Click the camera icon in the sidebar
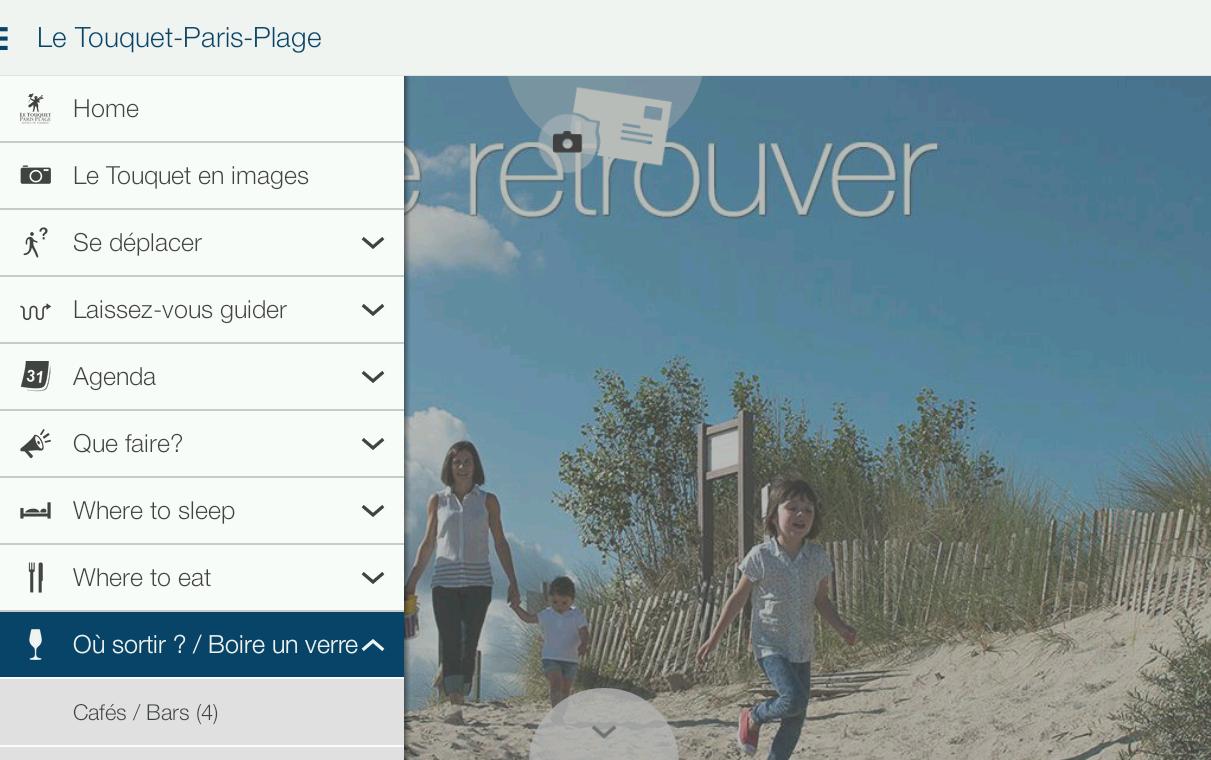The width and height of the screenshot is (1211, 760). 35,176
